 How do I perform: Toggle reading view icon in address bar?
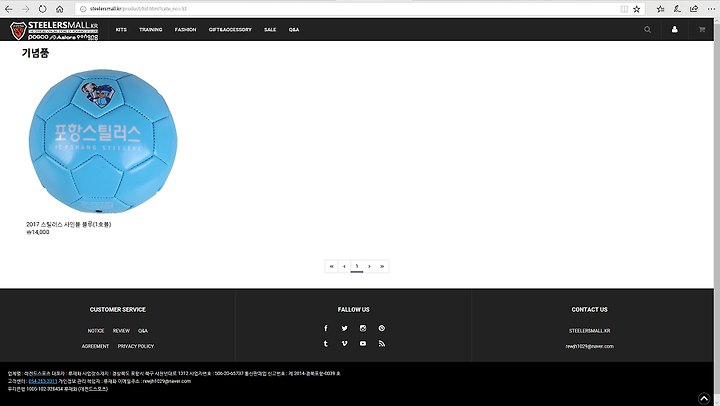[x=624, y=9]
